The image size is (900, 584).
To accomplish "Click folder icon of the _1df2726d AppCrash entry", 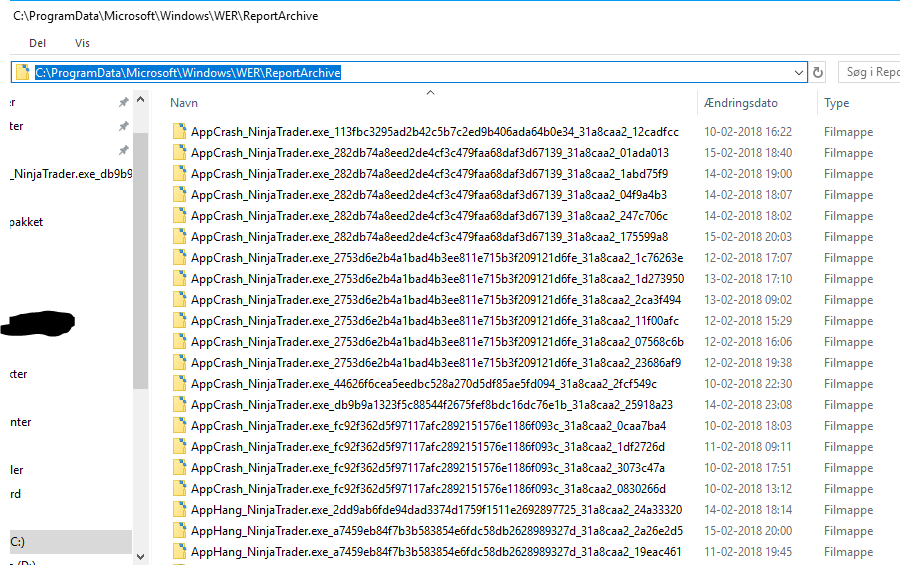I will pyautogui.click(x=179, y=447).
